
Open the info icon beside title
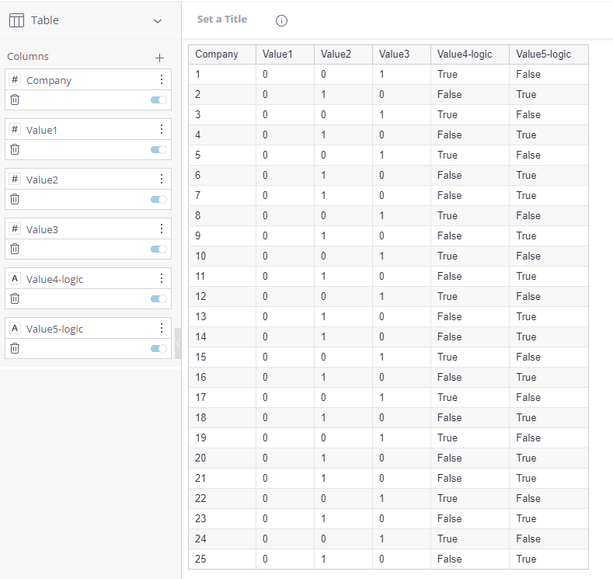coord(281,21)
